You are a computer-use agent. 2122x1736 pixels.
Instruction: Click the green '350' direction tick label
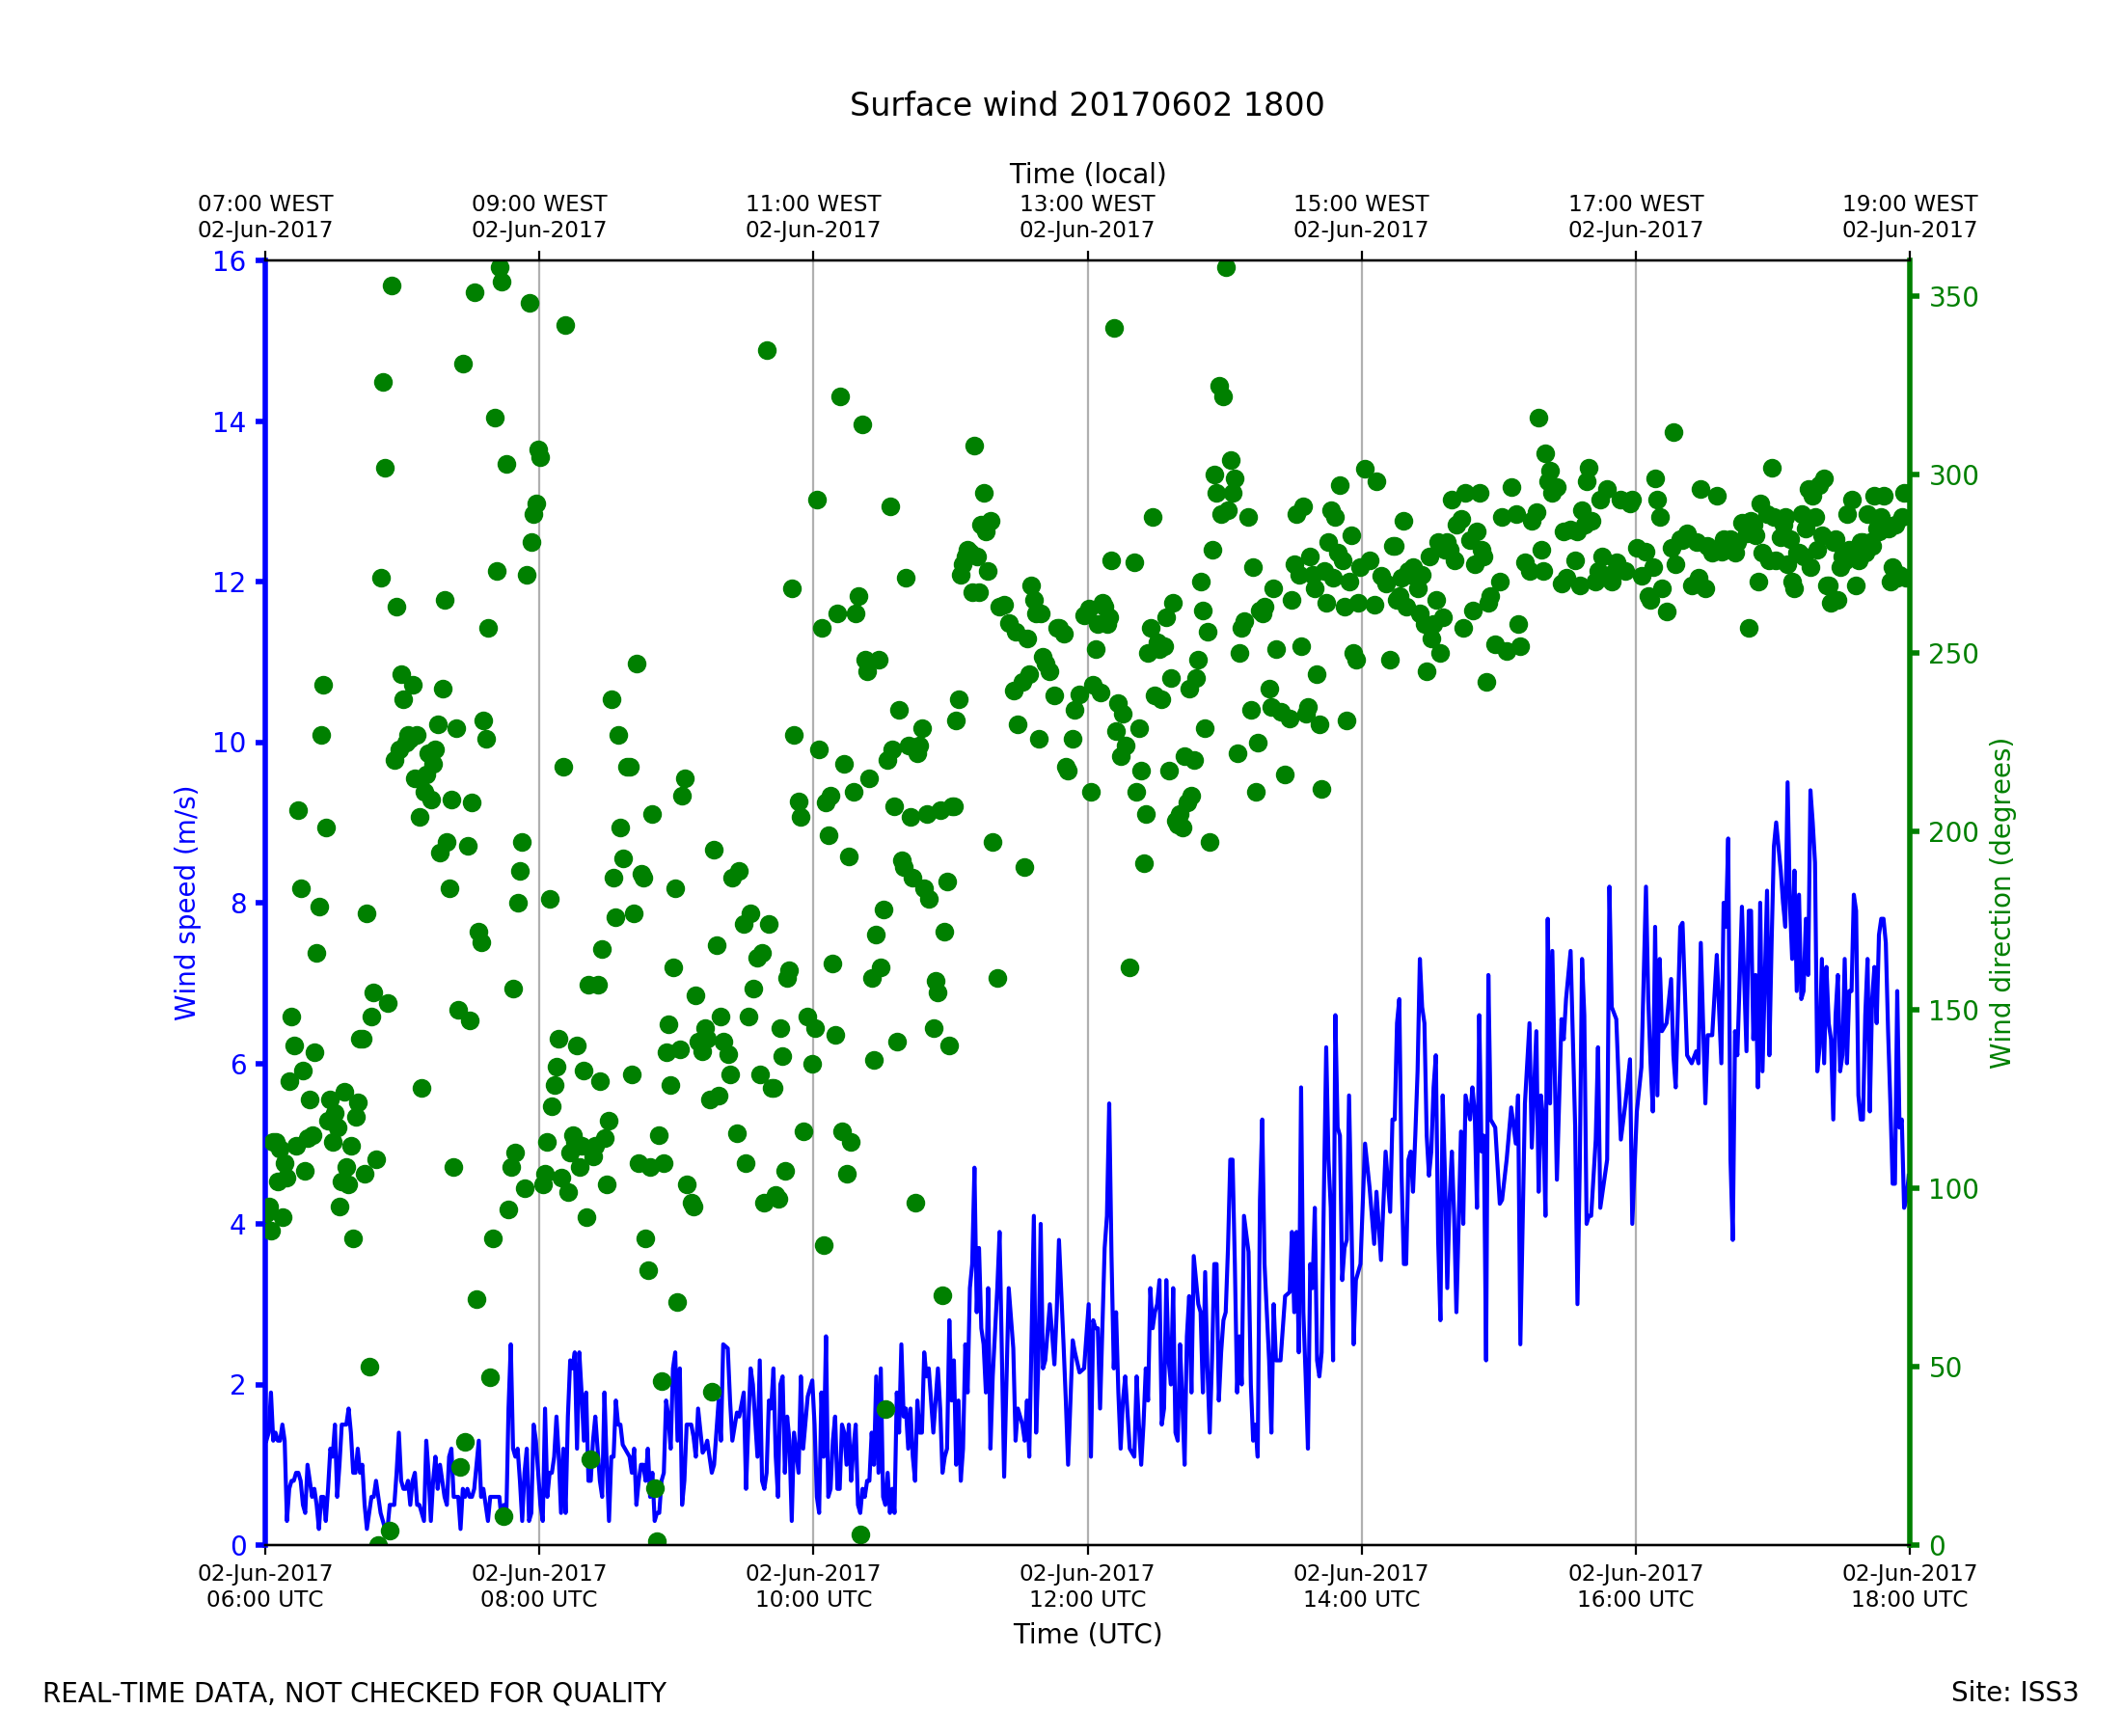pos(1953,298)
